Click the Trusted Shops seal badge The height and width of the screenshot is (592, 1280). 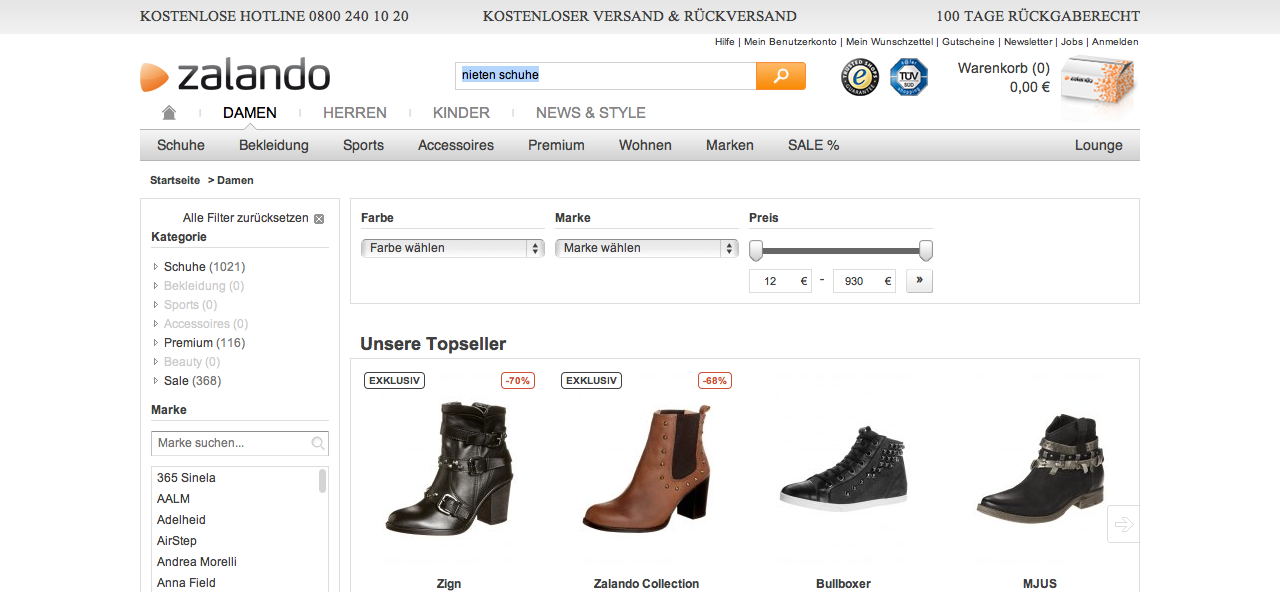[x=860, y=77]
